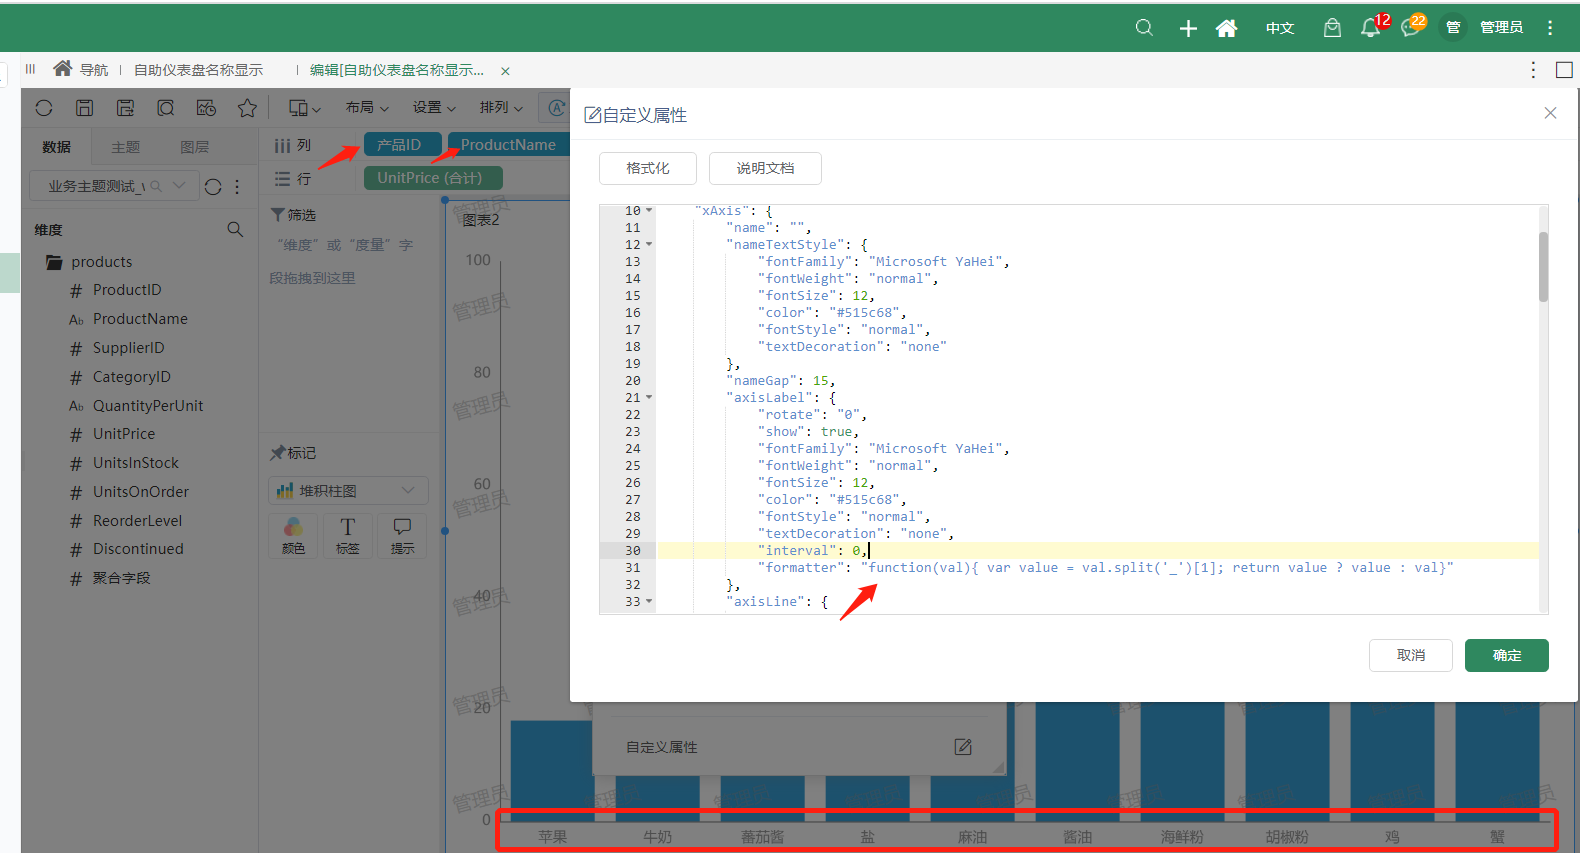Screen dimensions: 1580x853
Task: Click the save-as icon in editor toolbar
Action: click(125, 108)
